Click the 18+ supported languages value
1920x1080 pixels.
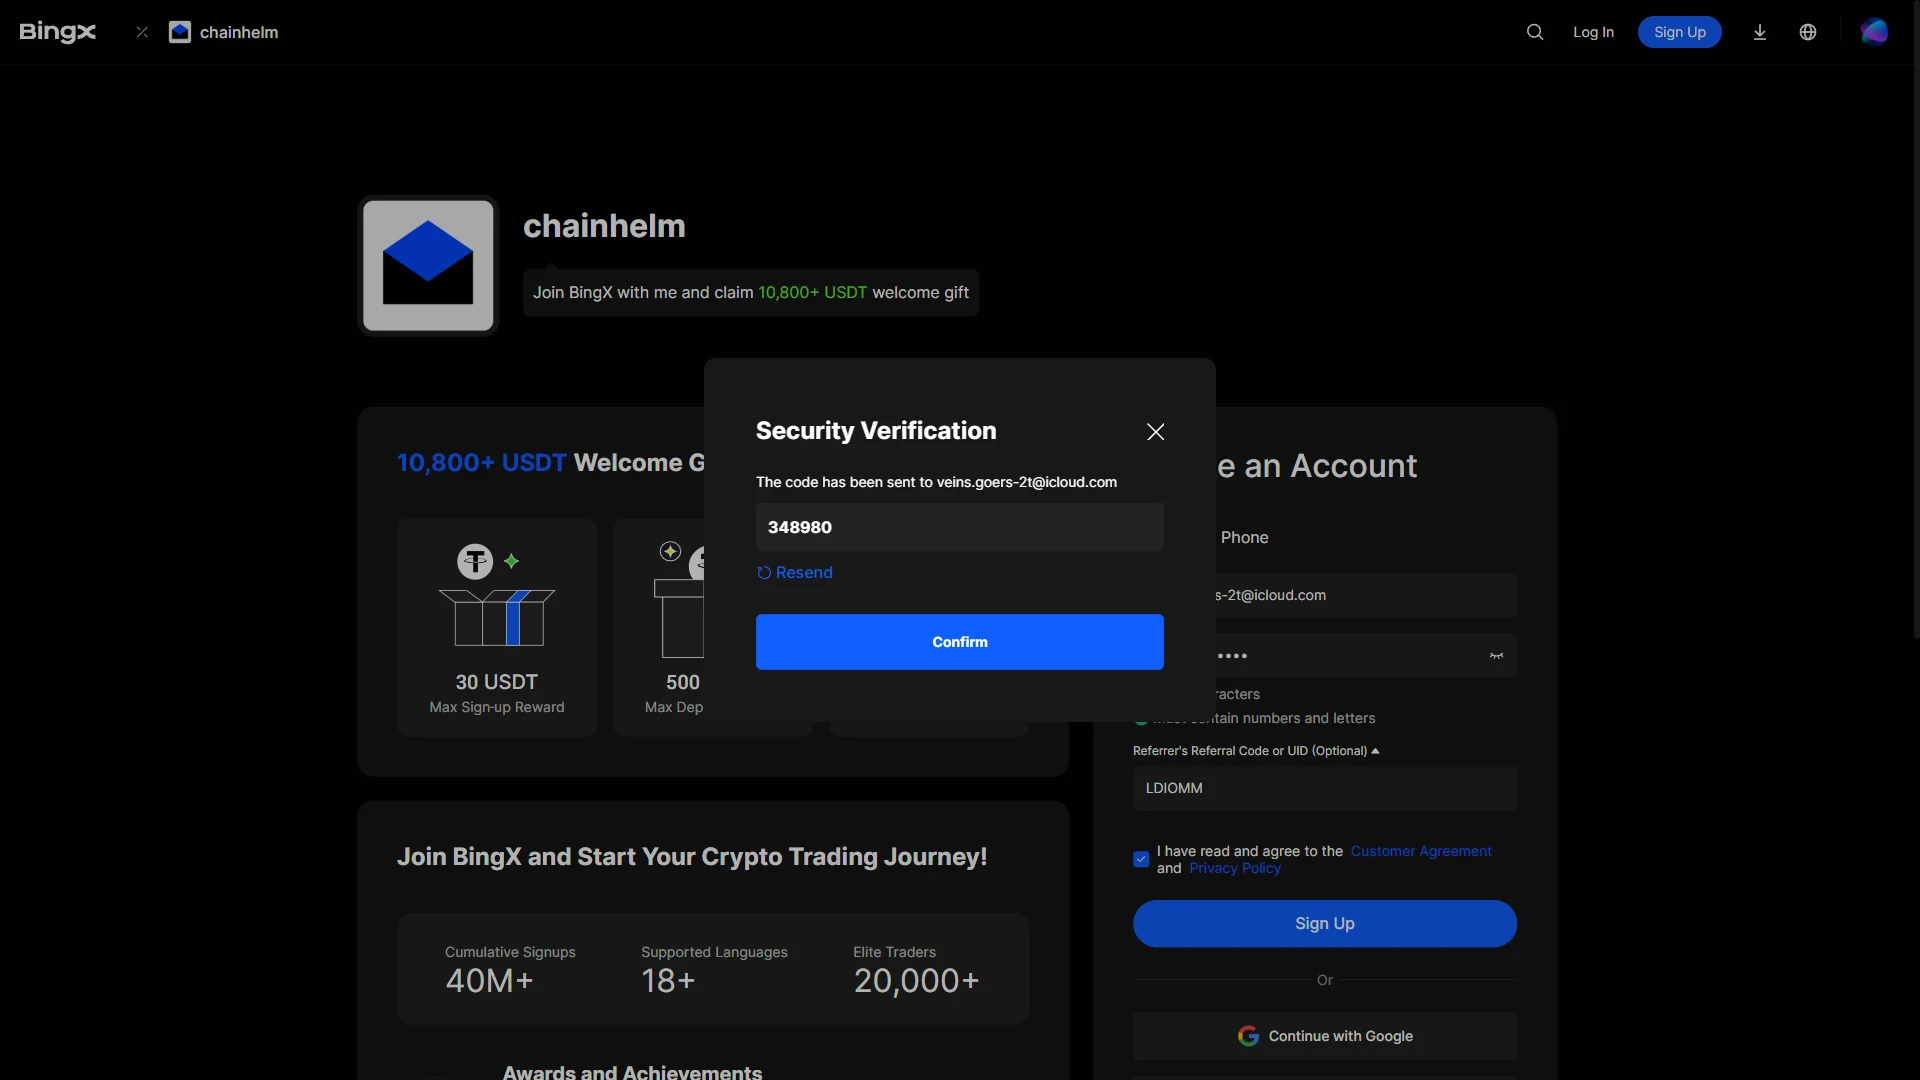click(x=668, y=981)
